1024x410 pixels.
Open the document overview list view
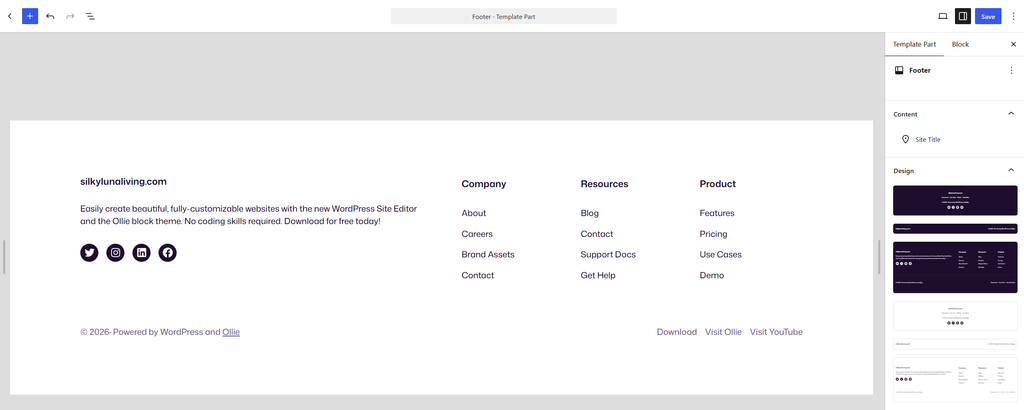(90, 16)
